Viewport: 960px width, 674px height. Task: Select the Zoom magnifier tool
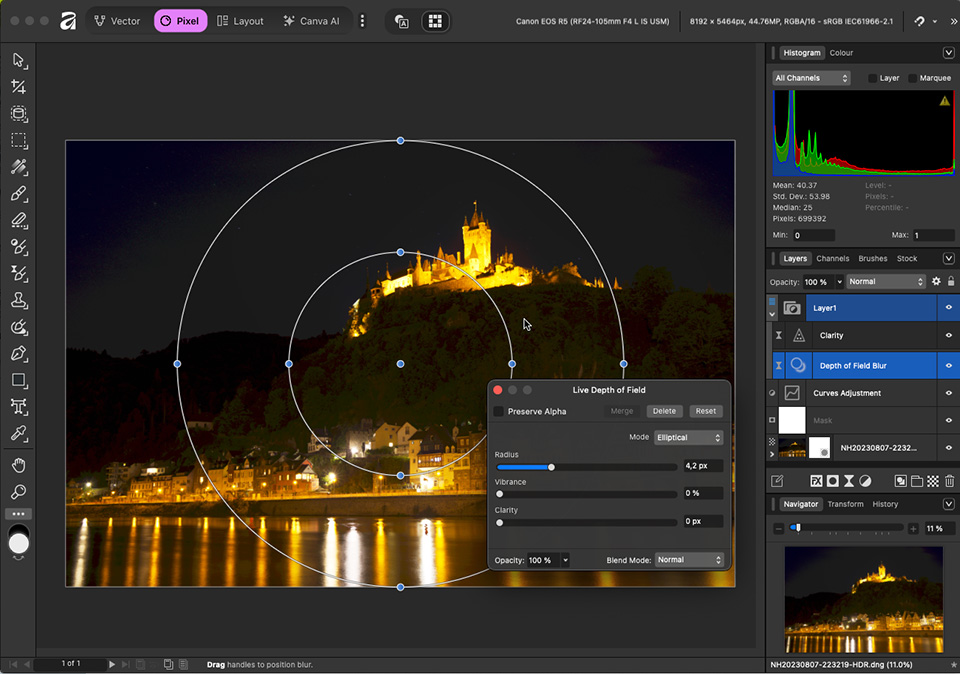click(x=18, y=492)
